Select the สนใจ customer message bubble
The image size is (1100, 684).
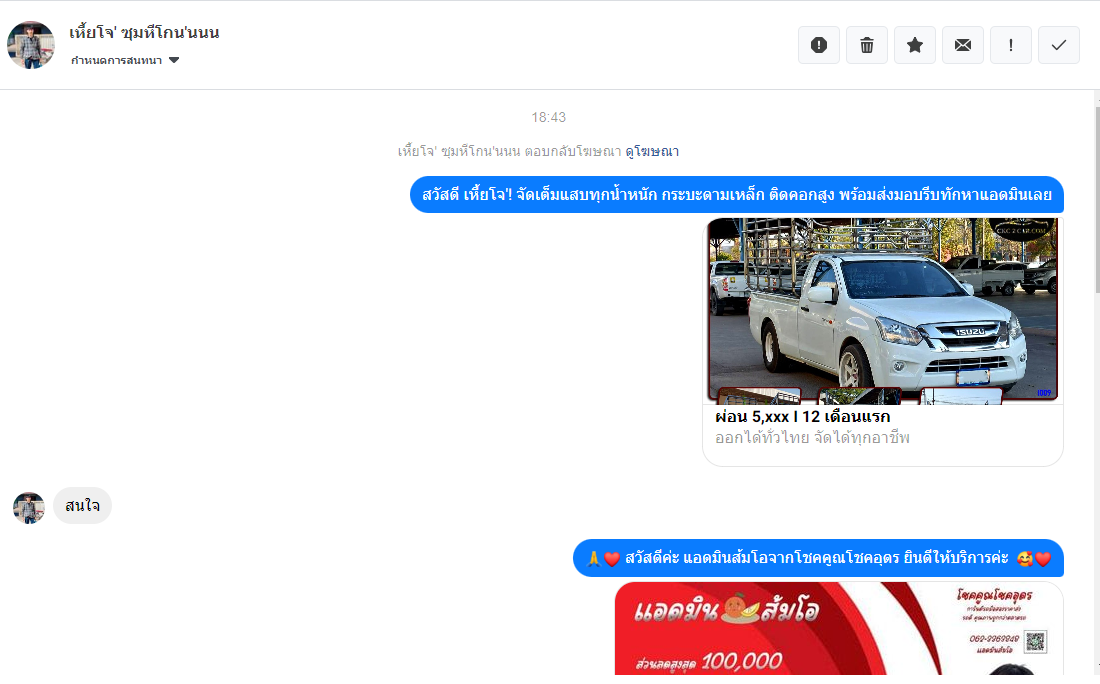tap(82, 506)
